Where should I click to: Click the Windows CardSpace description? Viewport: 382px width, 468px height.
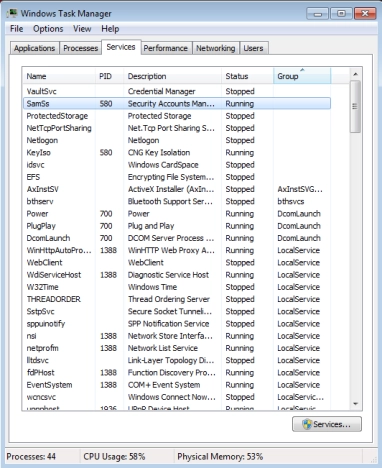163,165
